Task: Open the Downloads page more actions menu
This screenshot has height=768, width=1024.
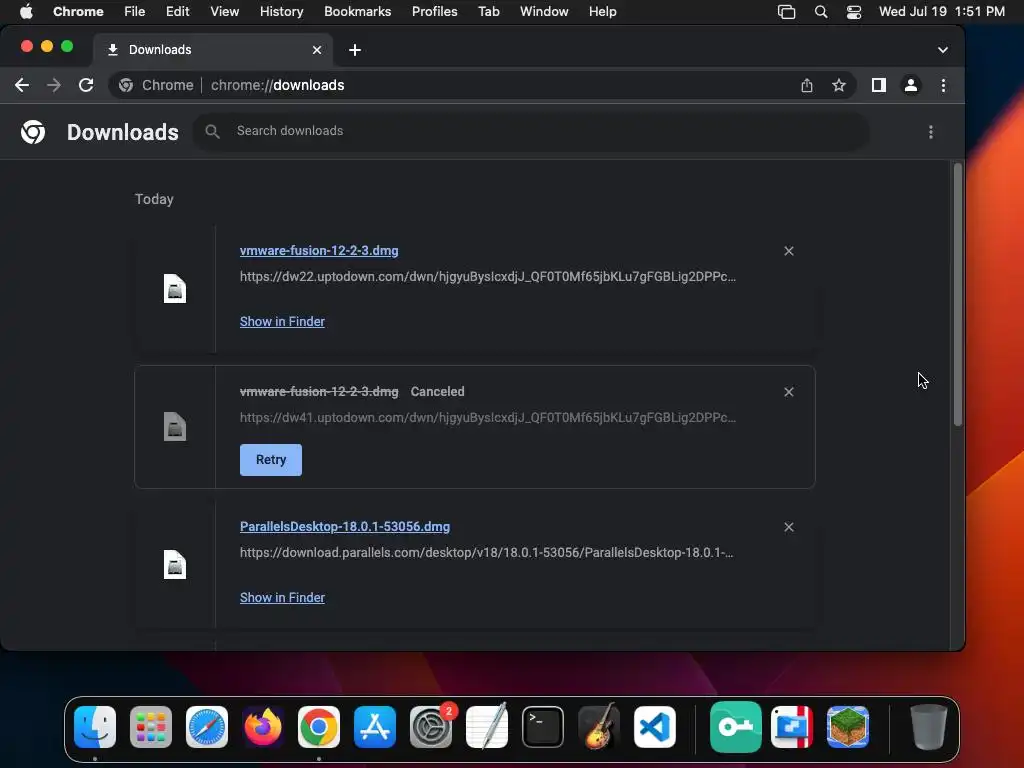Action: (x=931, y=133)
